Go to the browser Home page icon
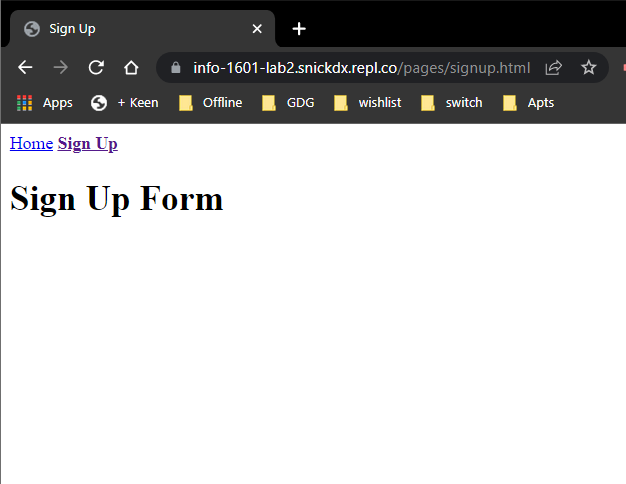 tap(131, 67)
